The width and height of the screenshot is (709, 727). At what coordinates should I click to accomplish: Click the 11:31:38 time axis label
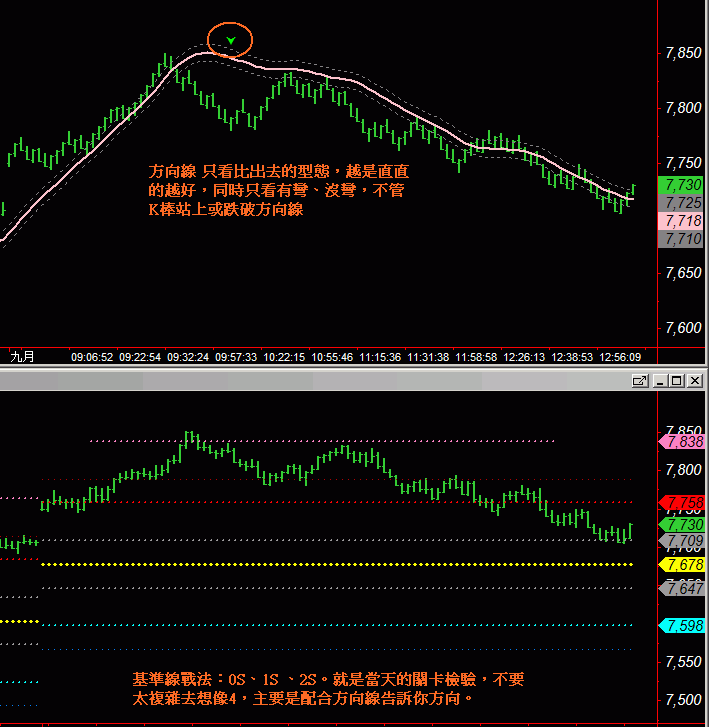pyautogui.click(x=428, y=357)
